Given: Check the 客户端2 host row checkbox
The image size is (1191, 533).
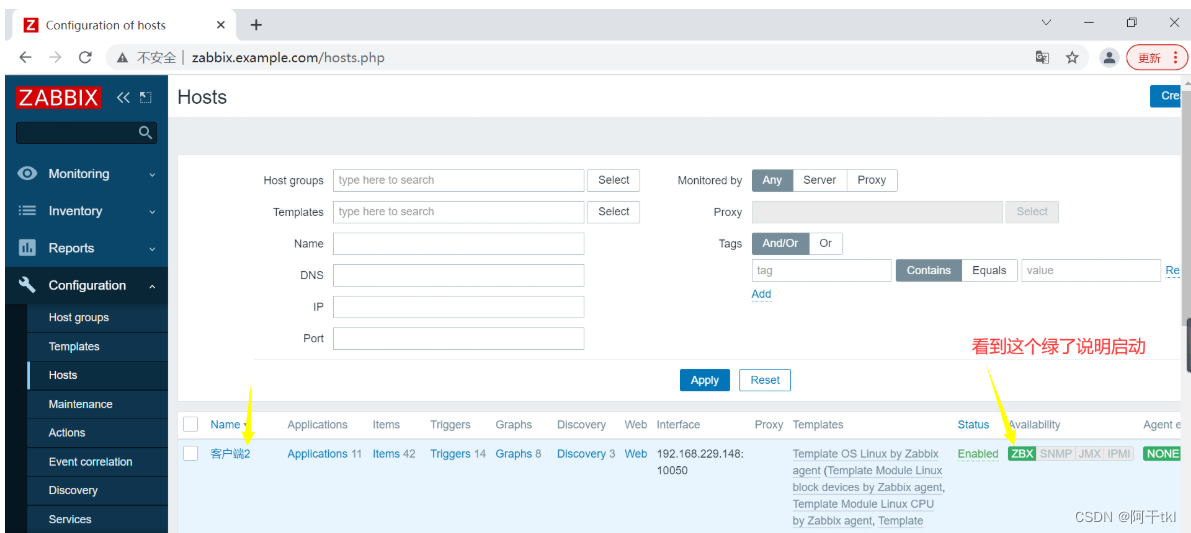Looking at the screenshot, I should coord(191,453).
